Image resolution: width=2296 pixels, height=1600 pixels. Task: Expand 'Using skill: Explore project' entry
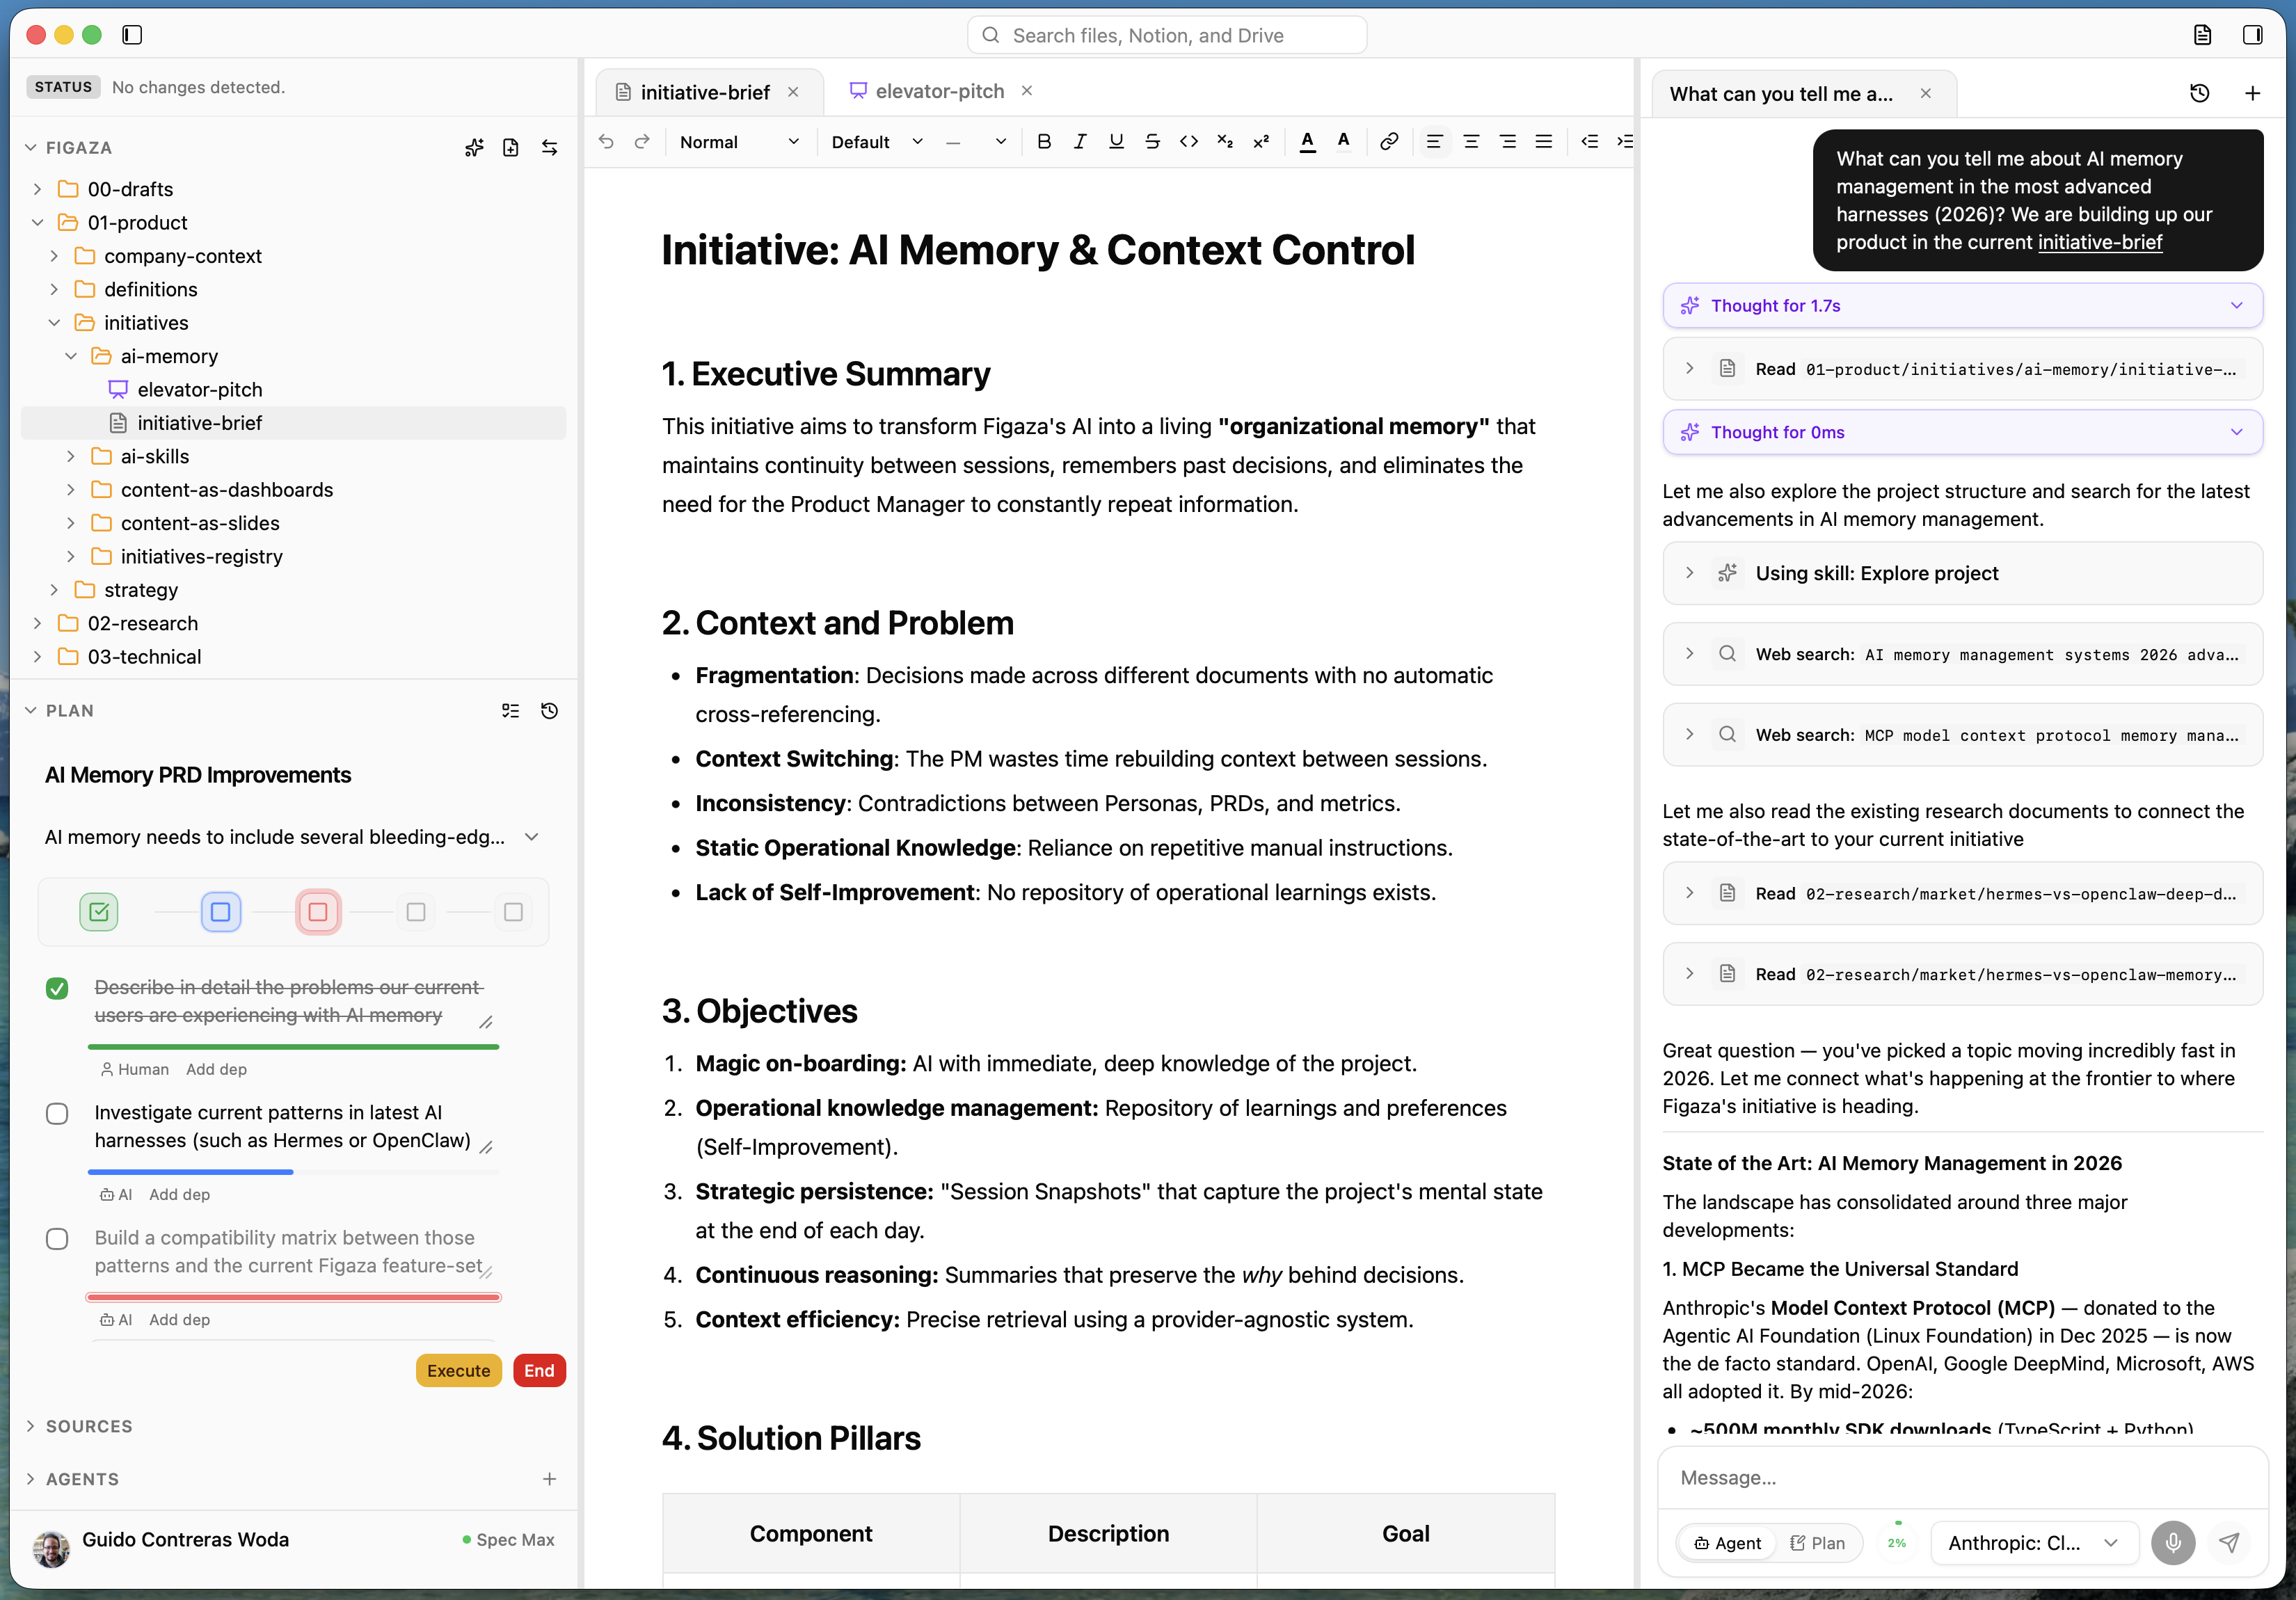point(1962,573)
